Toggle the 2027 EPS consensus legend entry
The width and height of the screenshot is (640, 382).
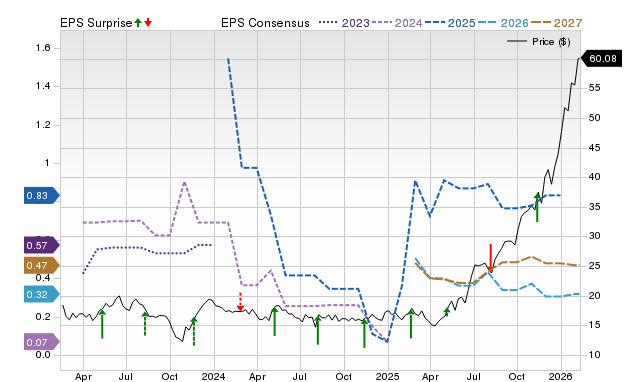coord(556,23)
